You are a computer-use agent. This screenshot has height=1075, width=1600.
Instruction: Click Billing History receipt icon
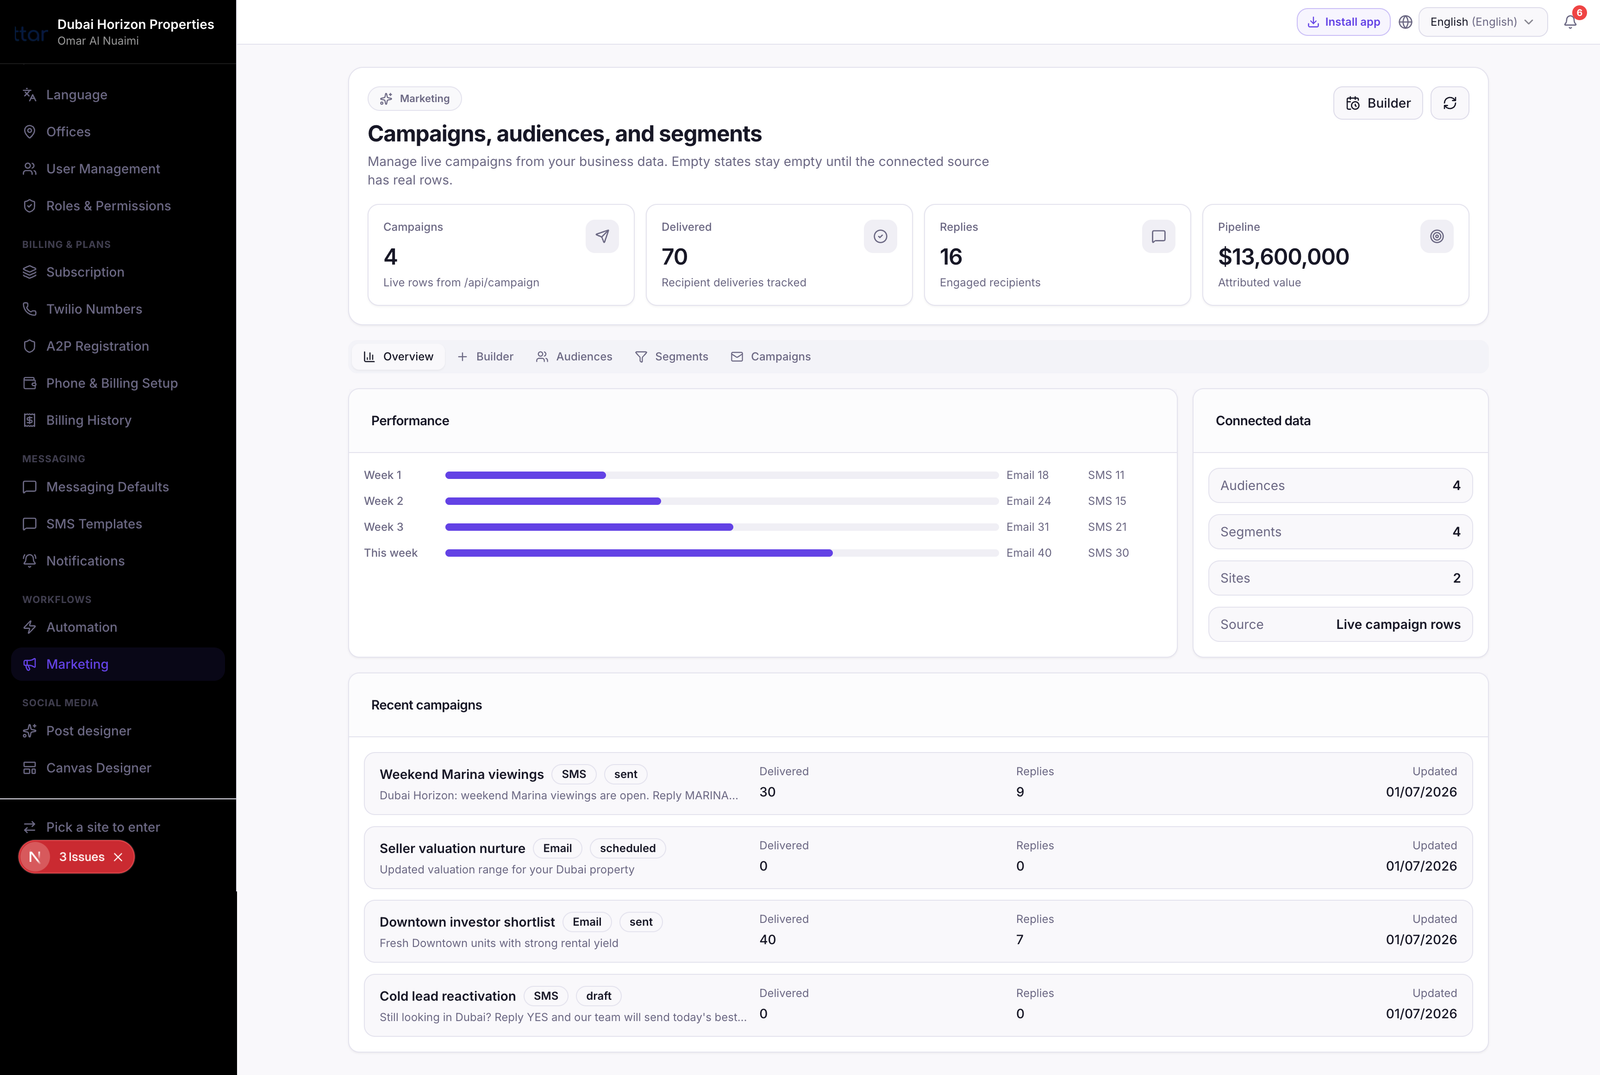click(30, 420)
